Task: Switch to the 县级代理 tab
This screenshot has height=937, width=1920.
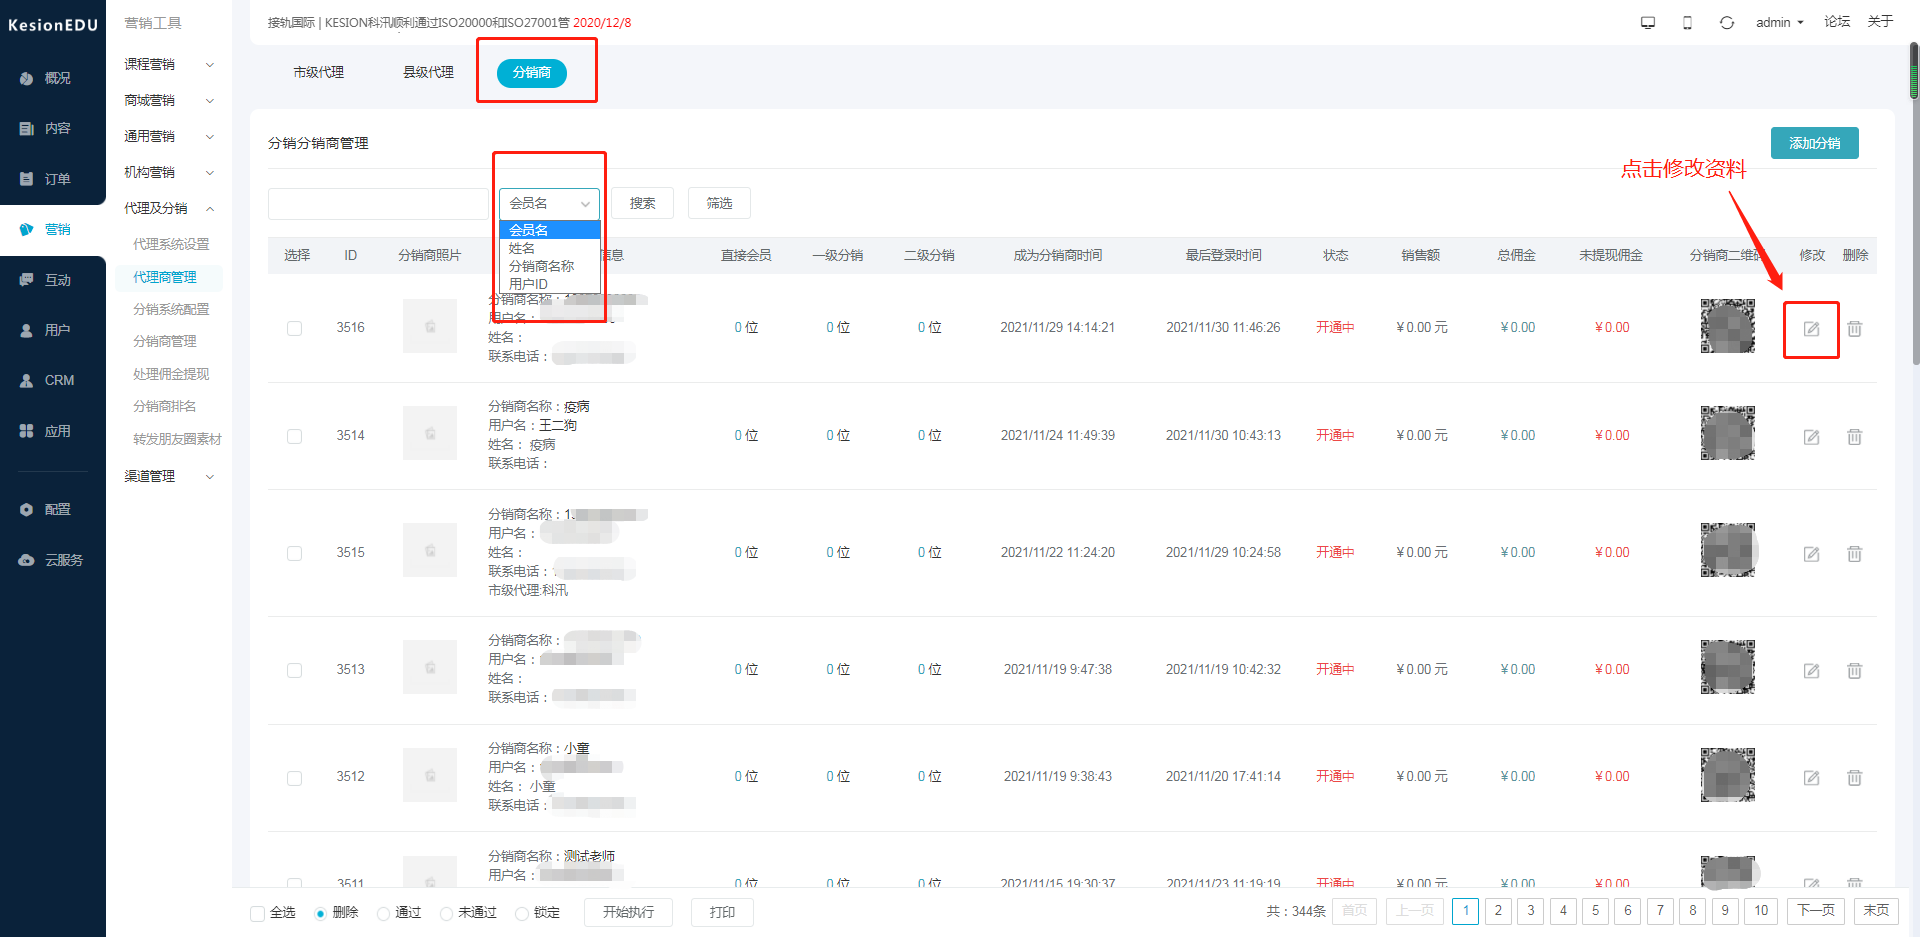Action: [x=428, y=72]
